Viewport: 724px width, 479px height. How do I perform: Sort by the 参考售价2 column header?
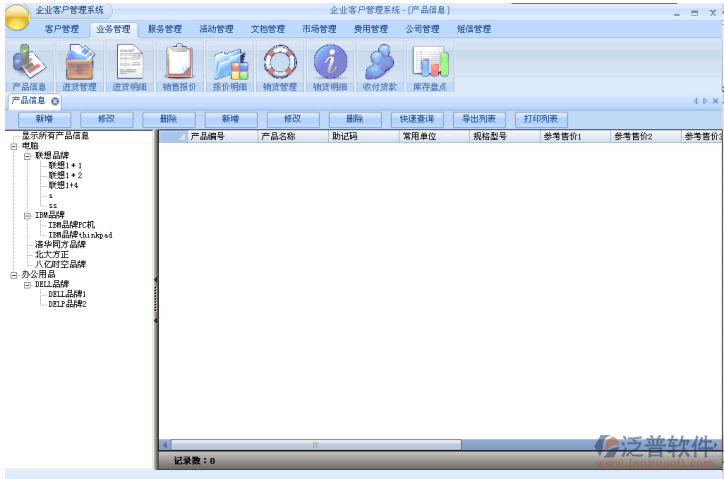646,136
